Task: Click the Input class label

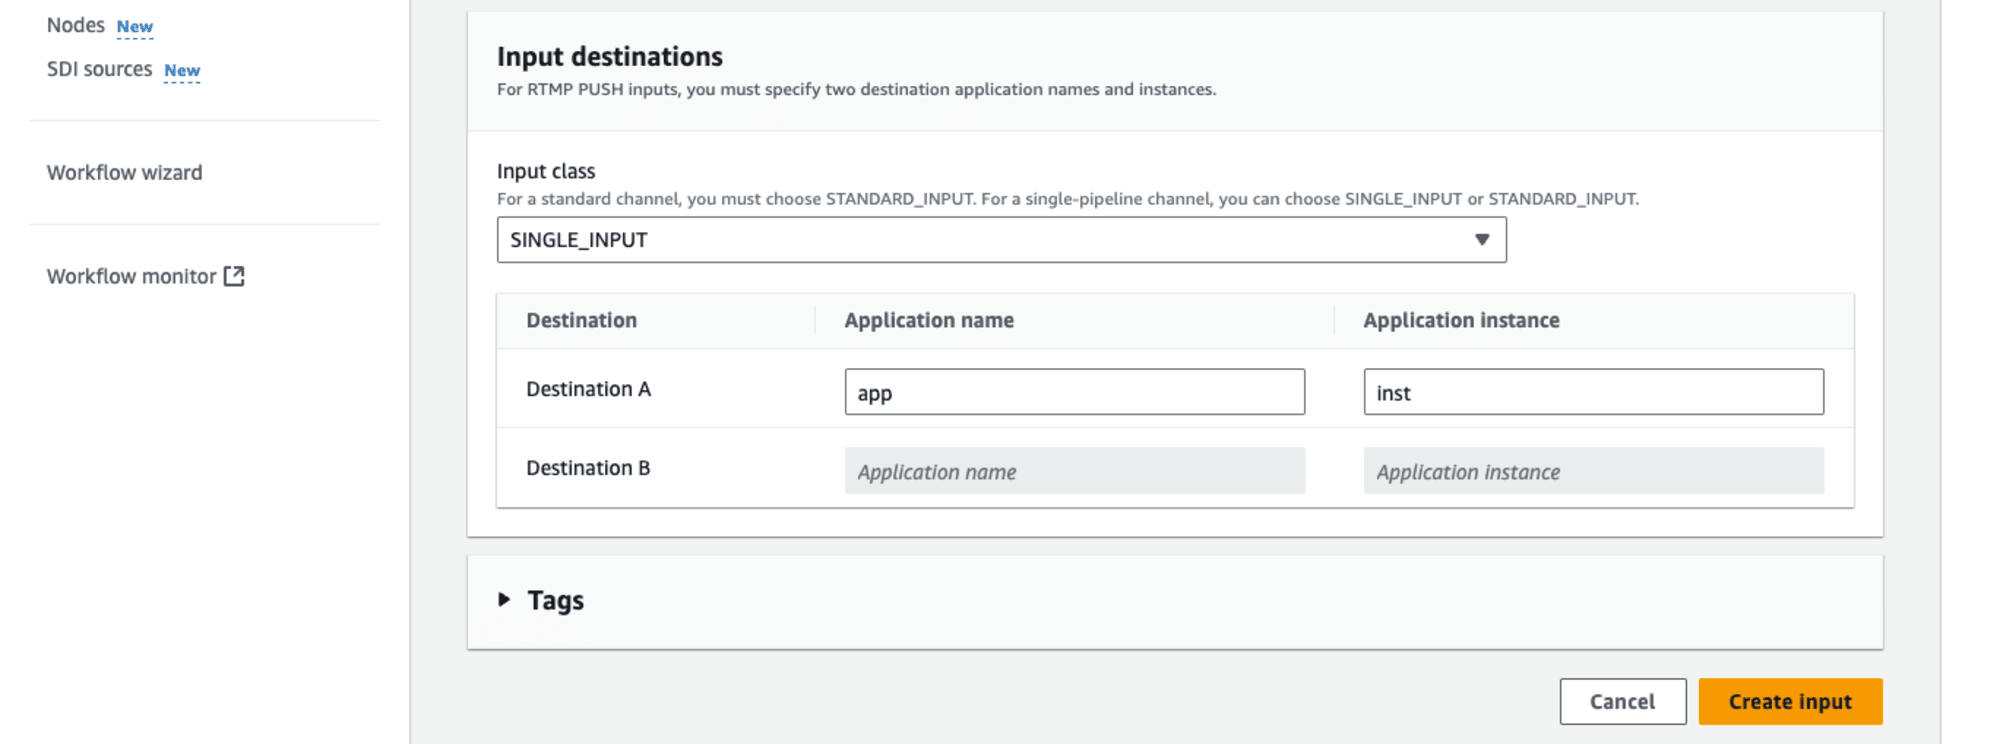Action: click(x=546, y=171)
